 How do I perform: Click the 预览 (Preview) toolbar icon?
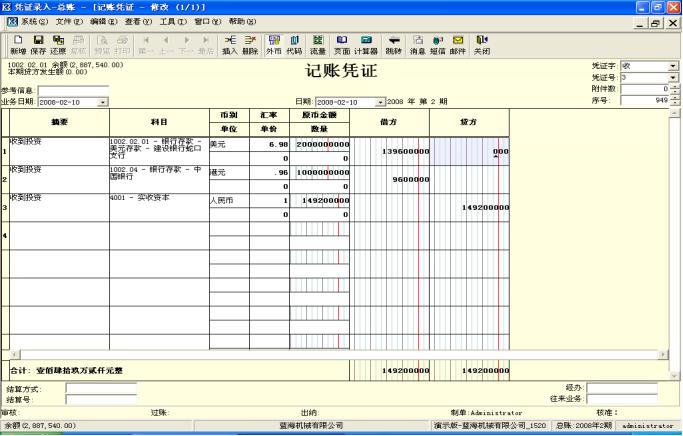[102, 45]
